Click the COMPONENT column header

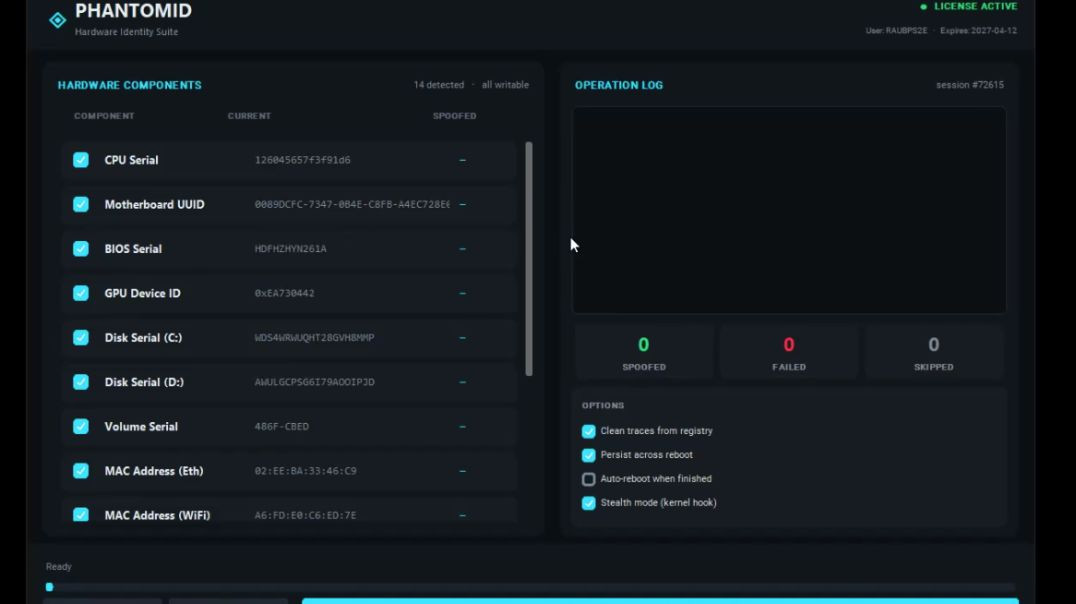pos(104,116)
